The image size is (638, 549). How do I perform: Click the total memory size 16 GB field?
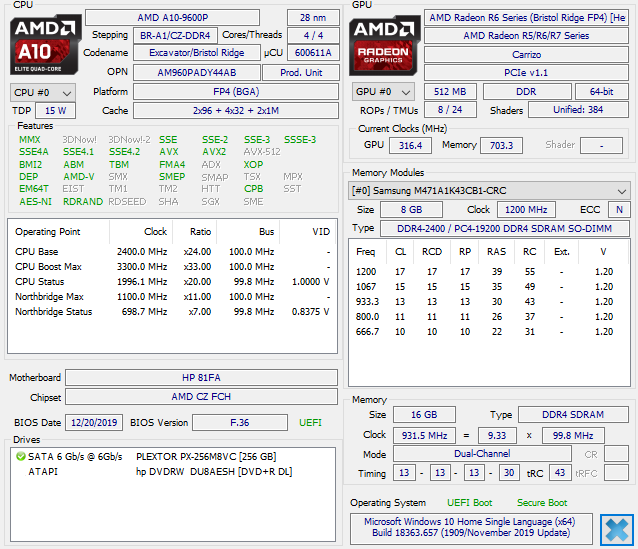coord(424,414)
